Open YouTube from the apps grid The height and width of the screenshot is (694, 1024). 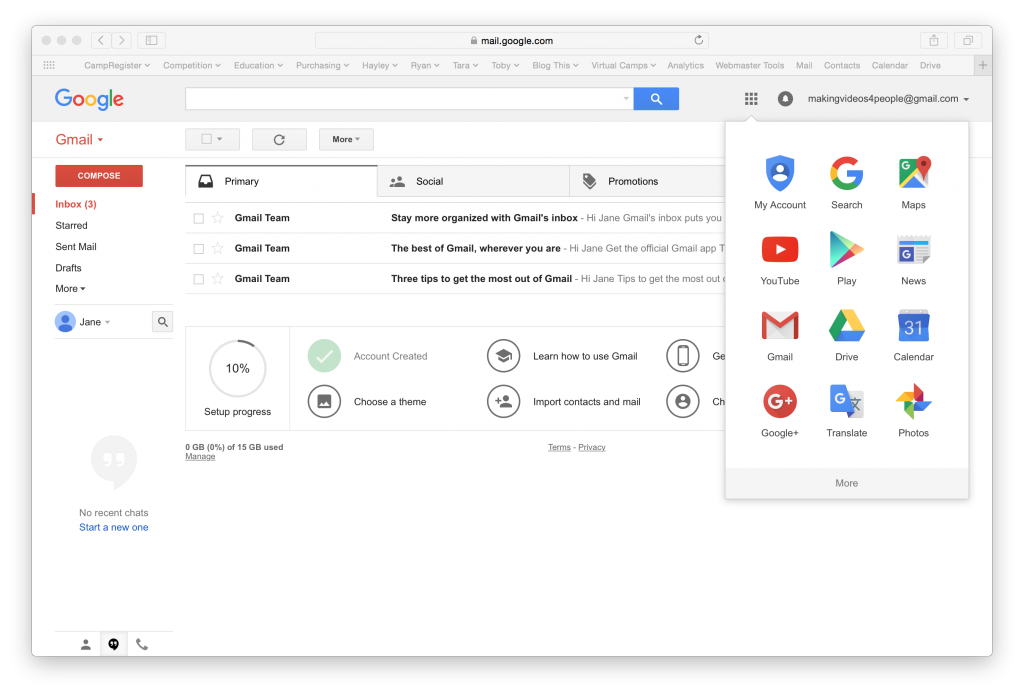[x=780, y=259]
